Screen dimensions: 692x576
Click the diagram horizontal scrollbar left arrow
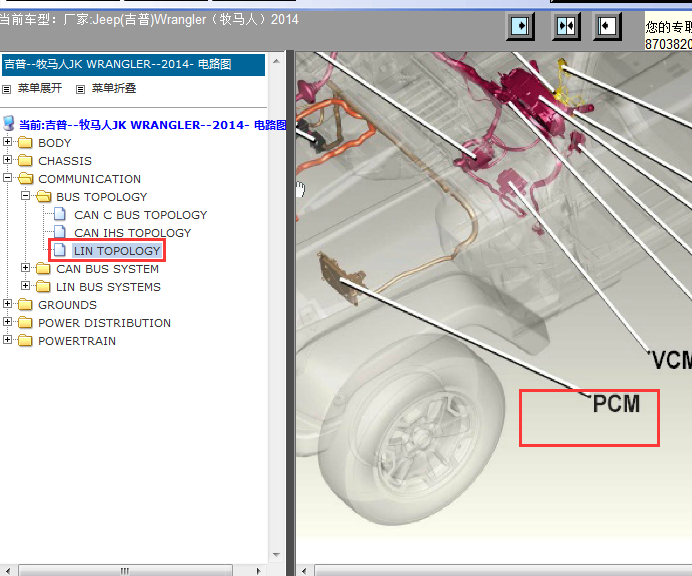point(304,570)
